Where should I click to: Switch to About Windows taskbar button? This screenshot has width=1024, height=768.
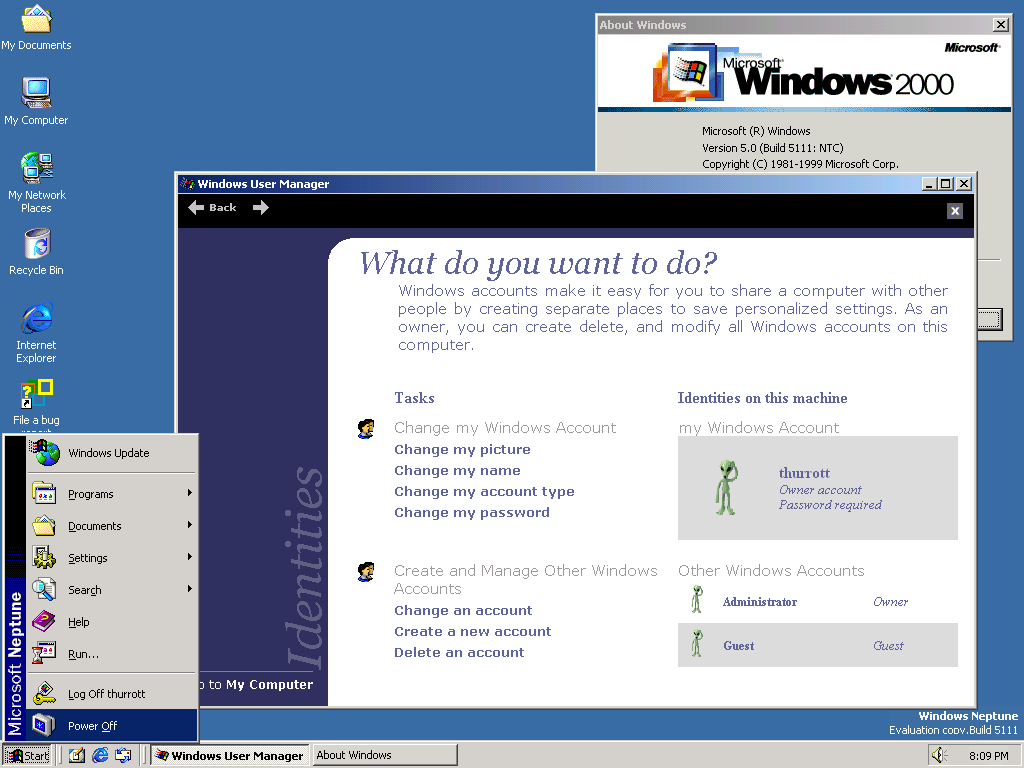[x=384, y=755]
